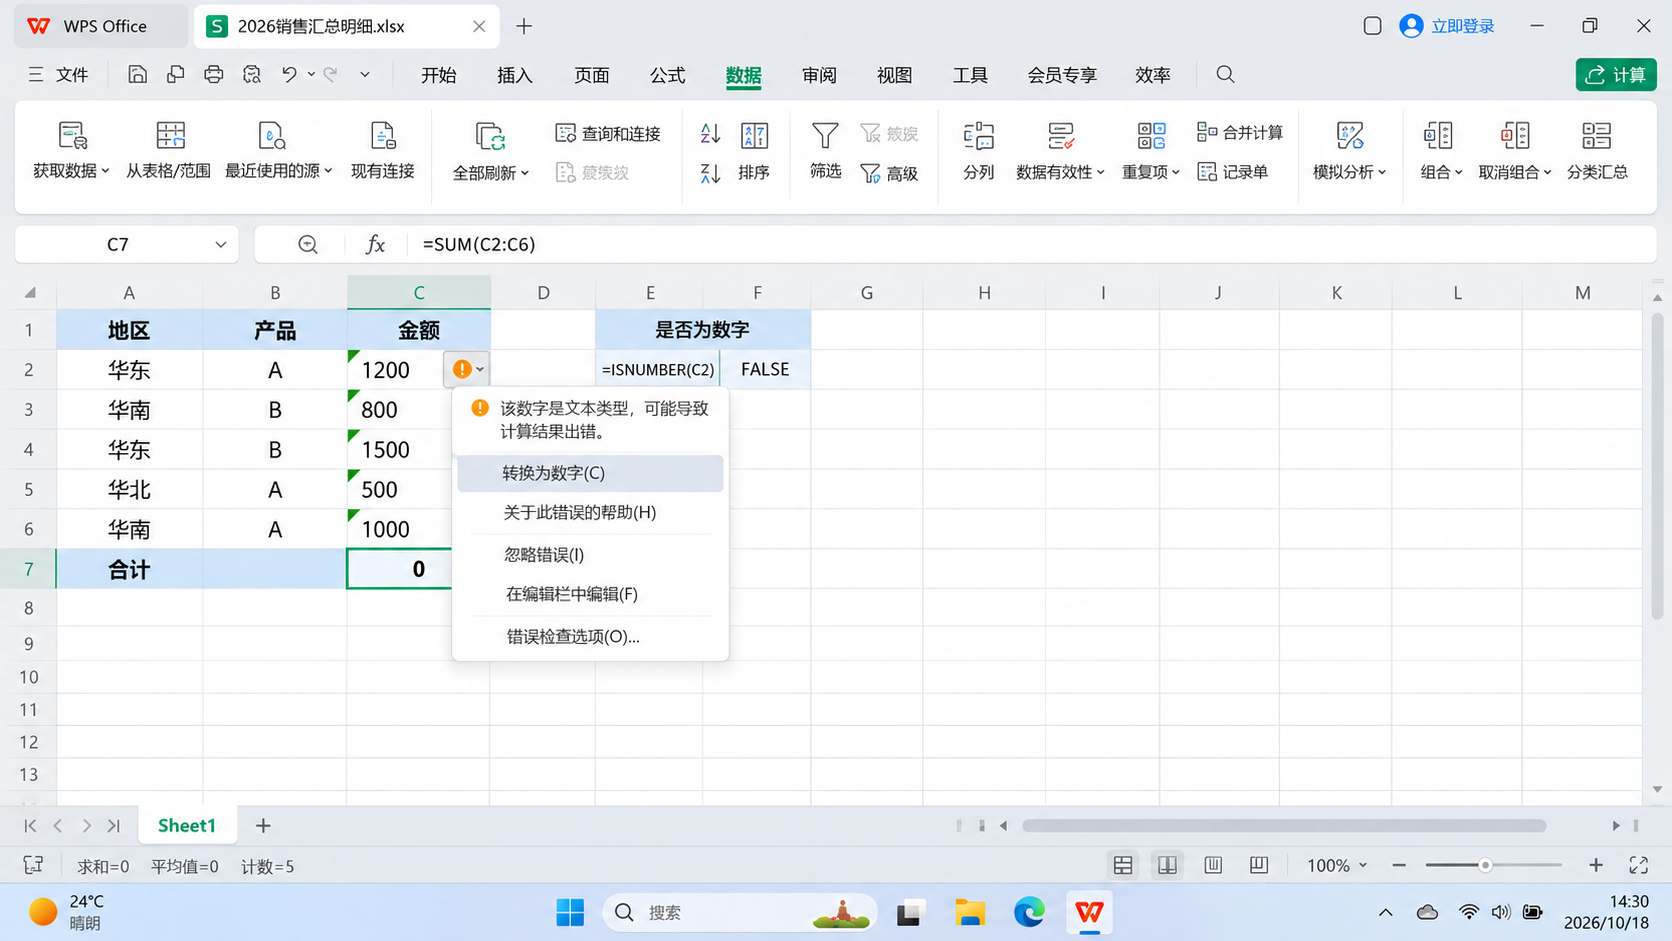This screenshot has height=941, width=1672.
Task: Click the Get Data (获取数据) icon
Action: (72, 135)
